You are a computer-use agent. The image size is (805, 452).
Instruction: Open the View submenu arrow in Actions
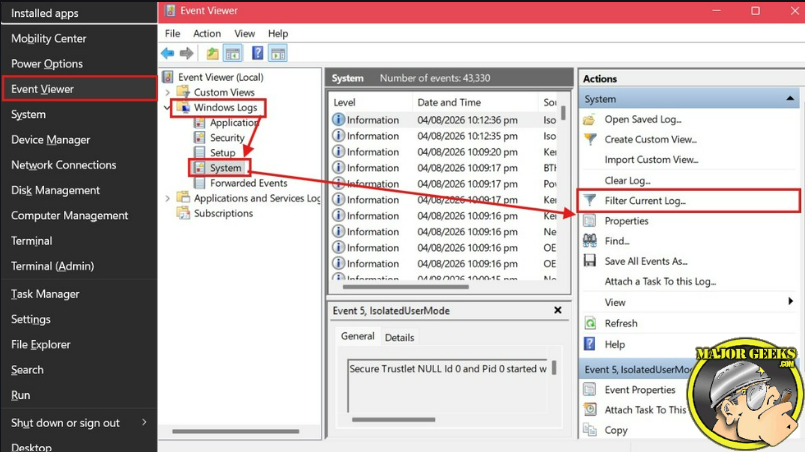(x=791, y=302)
